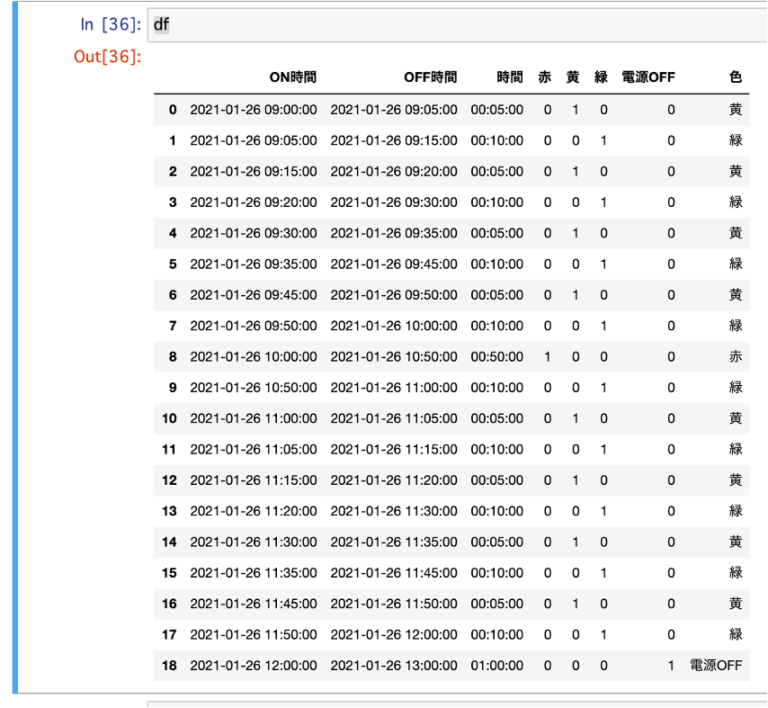
Task: Click the 01:00:00 duration cell
Action: tap(497, 665)
